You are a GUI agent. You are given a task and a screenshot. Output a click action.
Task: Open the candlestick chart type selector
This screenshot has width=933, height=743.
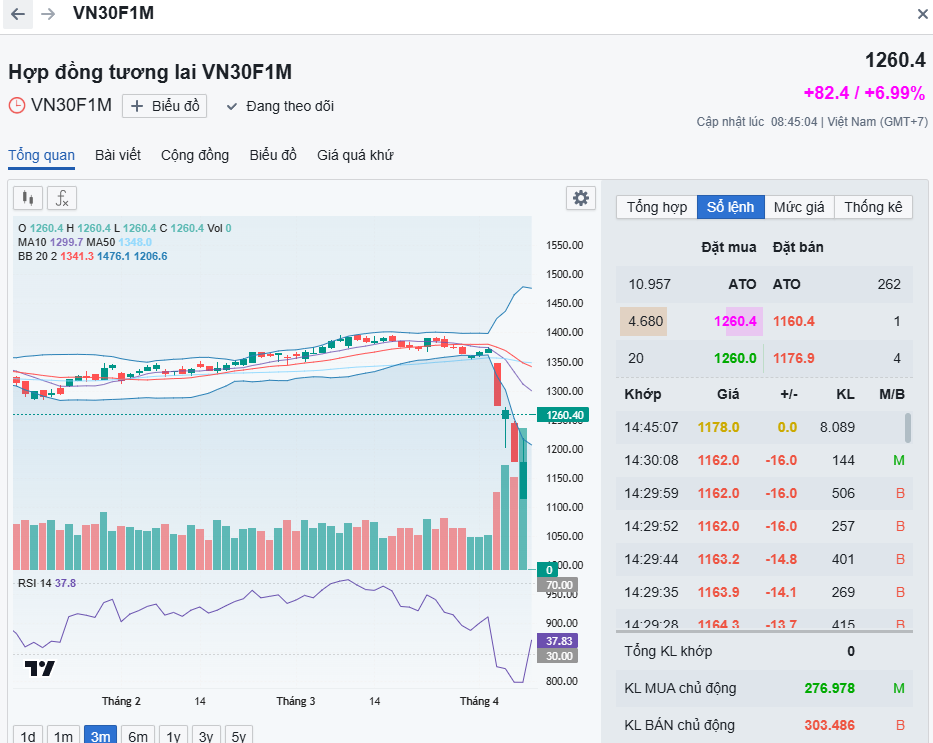[x=27, y=198]
